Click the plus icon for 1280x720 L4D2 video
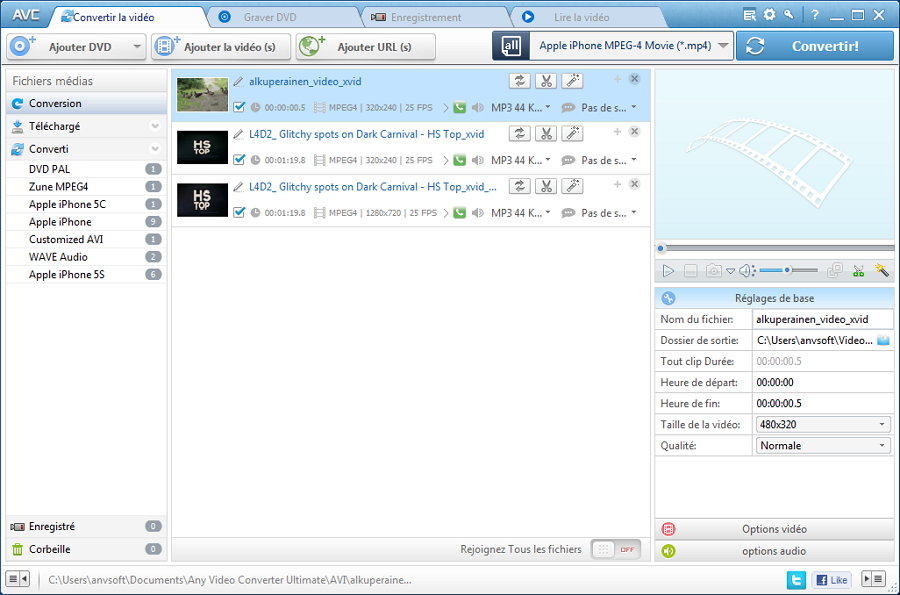Viewport: 900px width, 595px height. click(618, 184)
